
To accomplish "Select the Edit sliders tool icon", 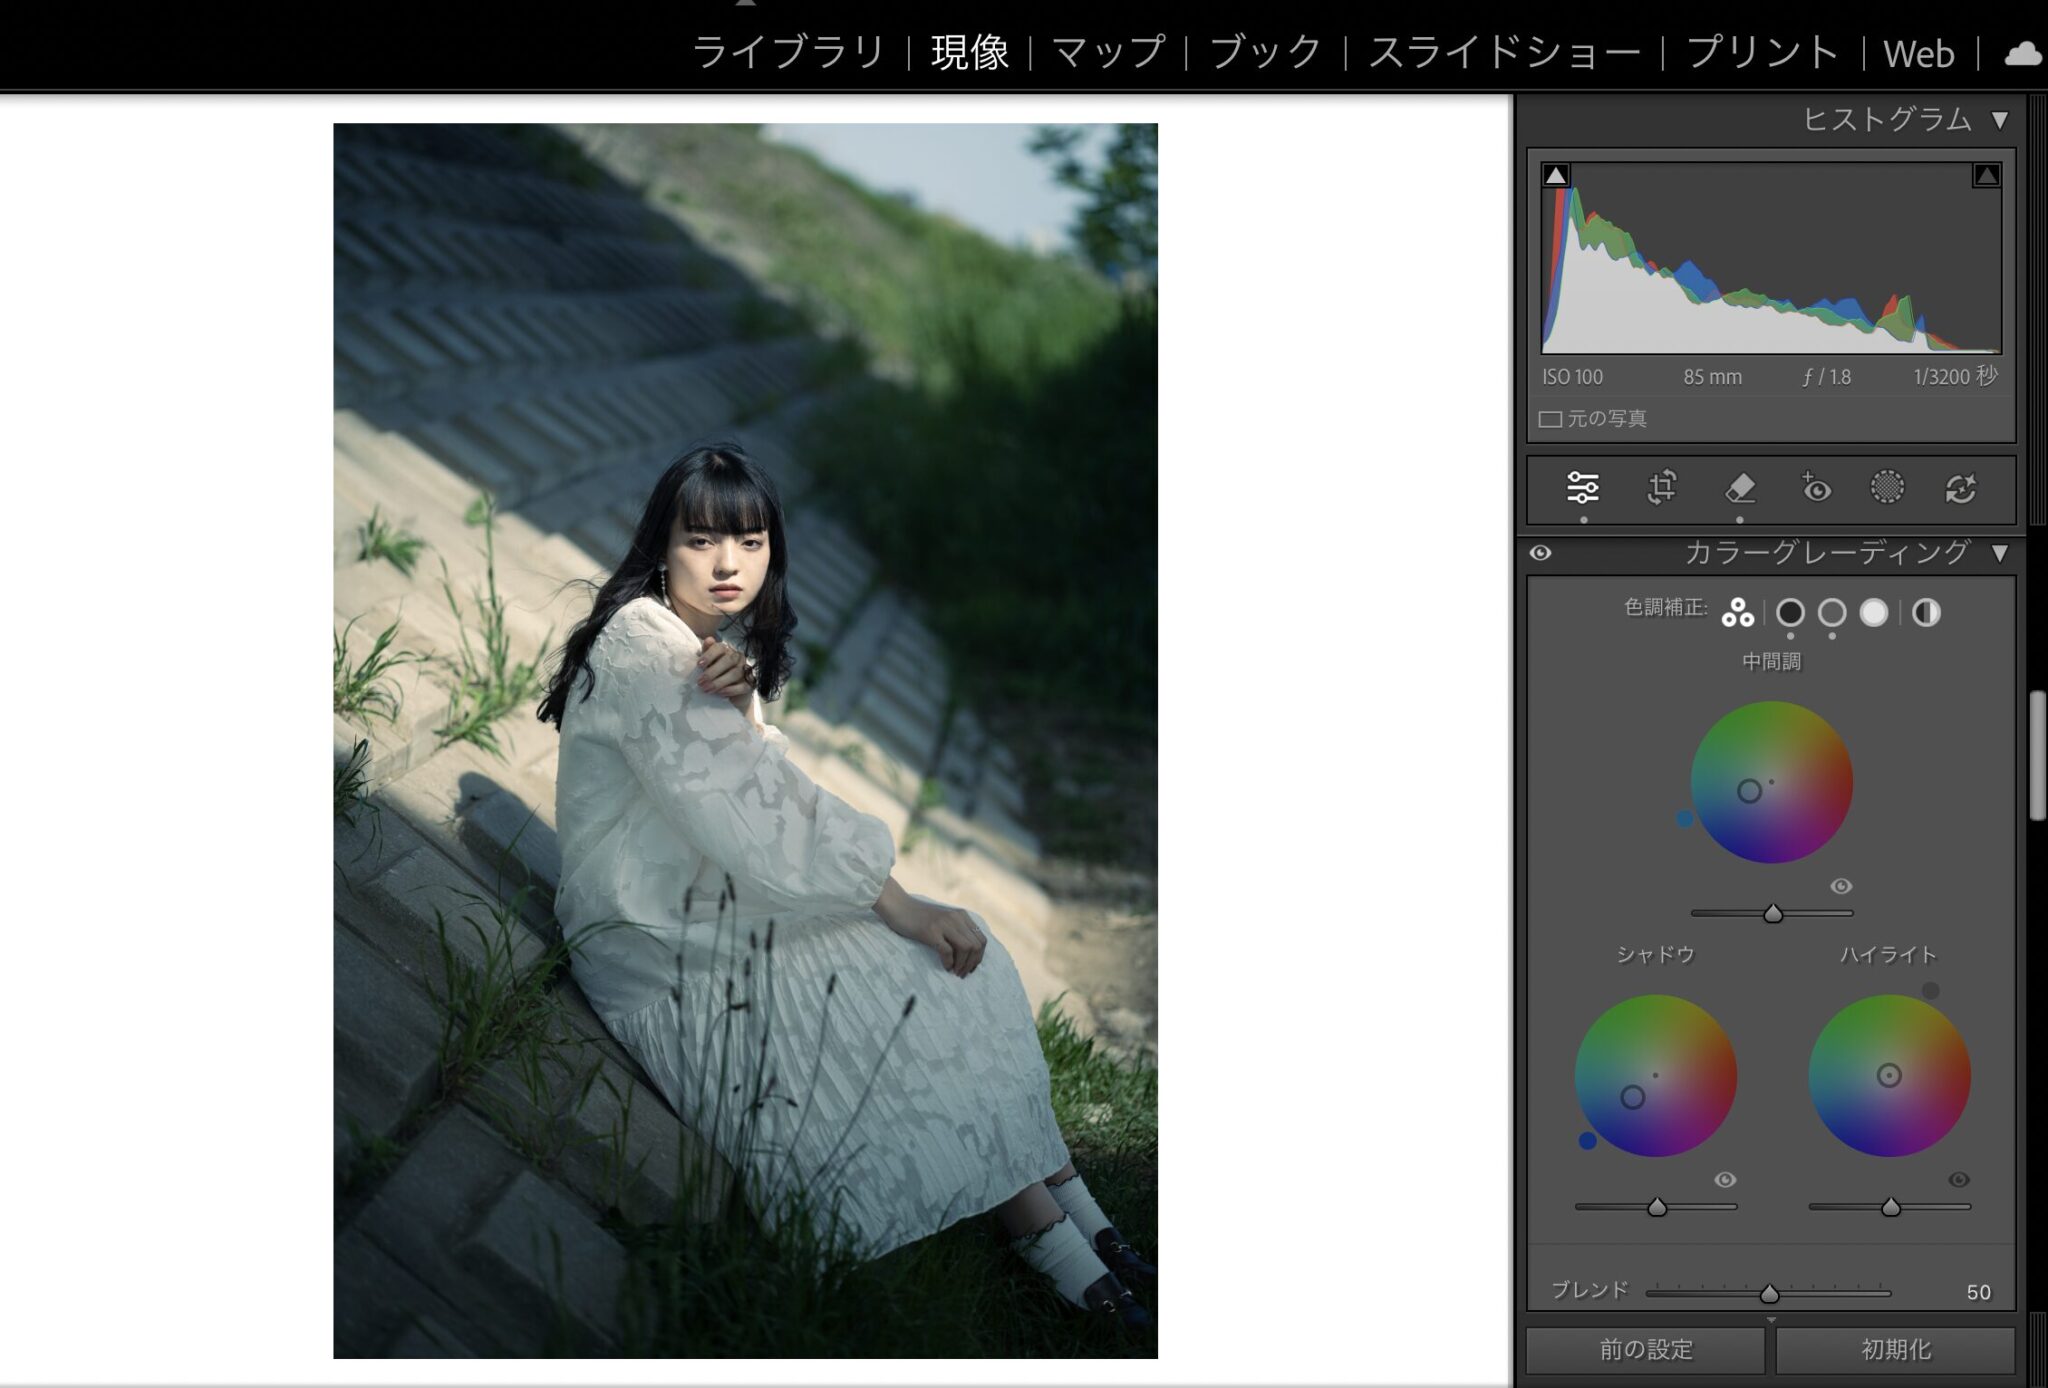I will 1582,488.
